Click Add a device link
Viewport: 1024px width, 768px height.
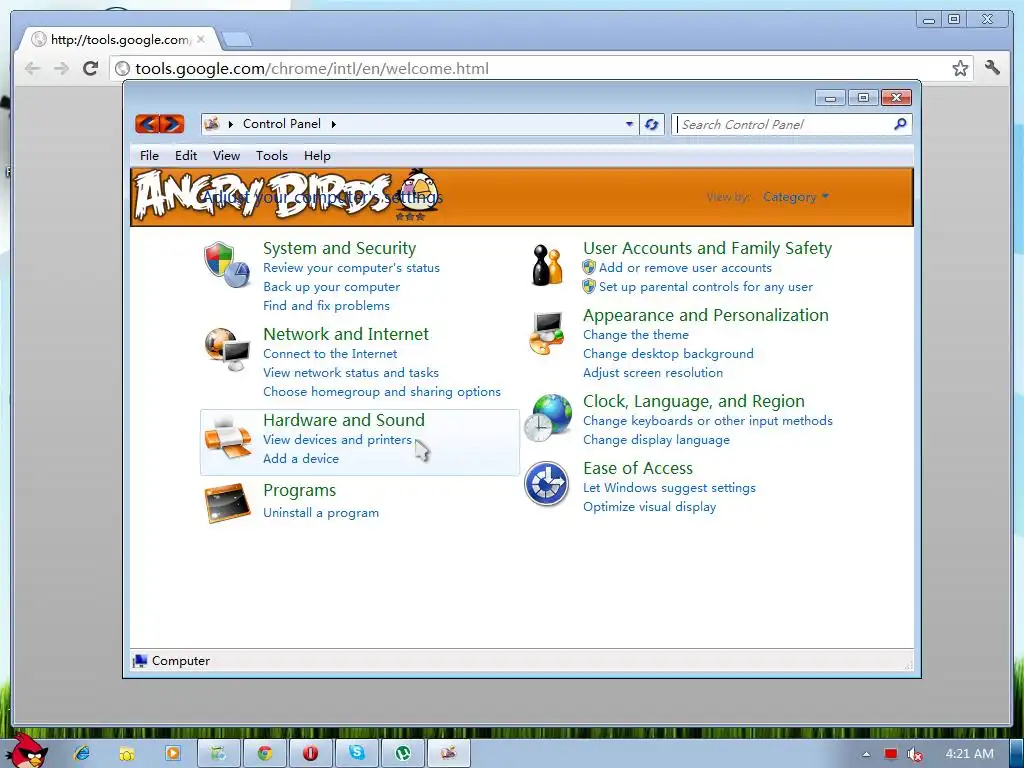[301, 458]
